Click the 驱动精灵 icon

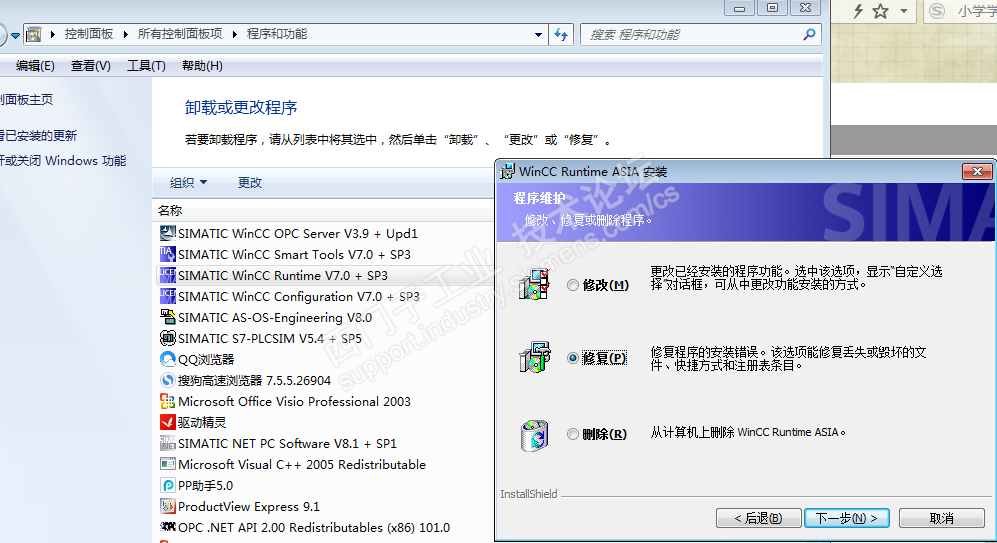167,422
